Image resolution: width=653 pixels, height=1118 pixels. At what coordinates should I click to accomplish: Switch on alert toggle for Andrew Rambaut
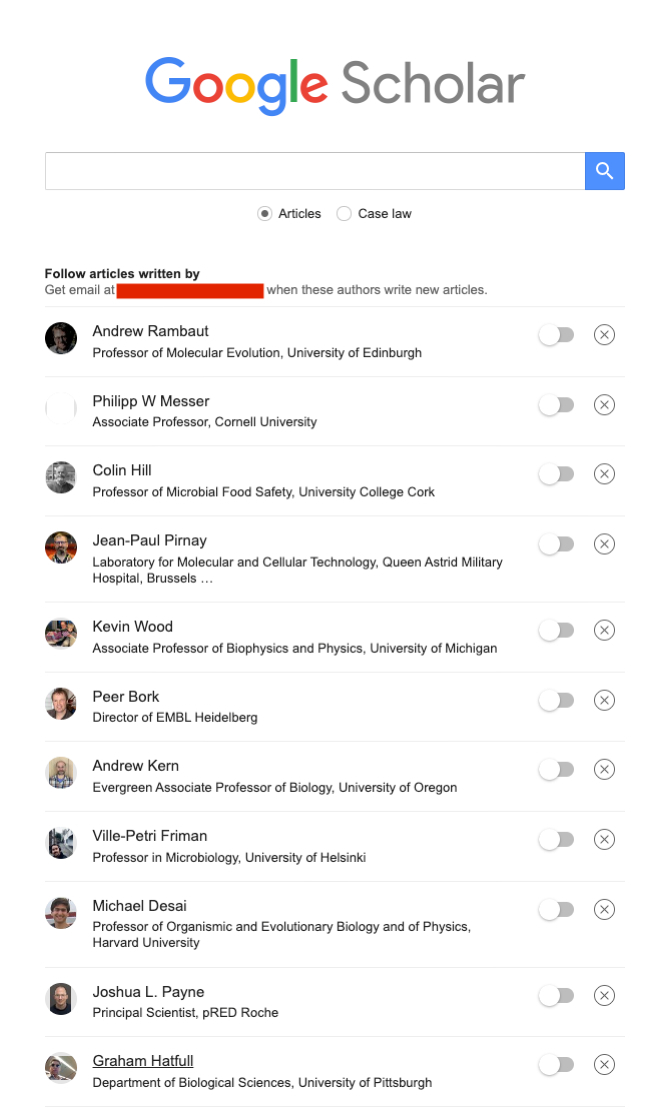click(x=556, y=335)
